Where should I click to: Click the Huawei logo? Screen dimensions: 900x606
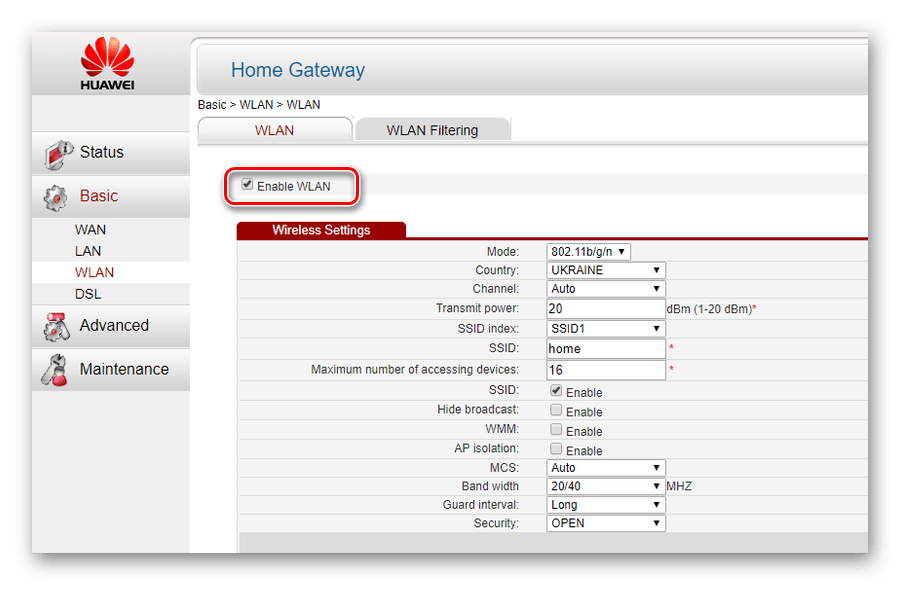click(x=107, y=64)
